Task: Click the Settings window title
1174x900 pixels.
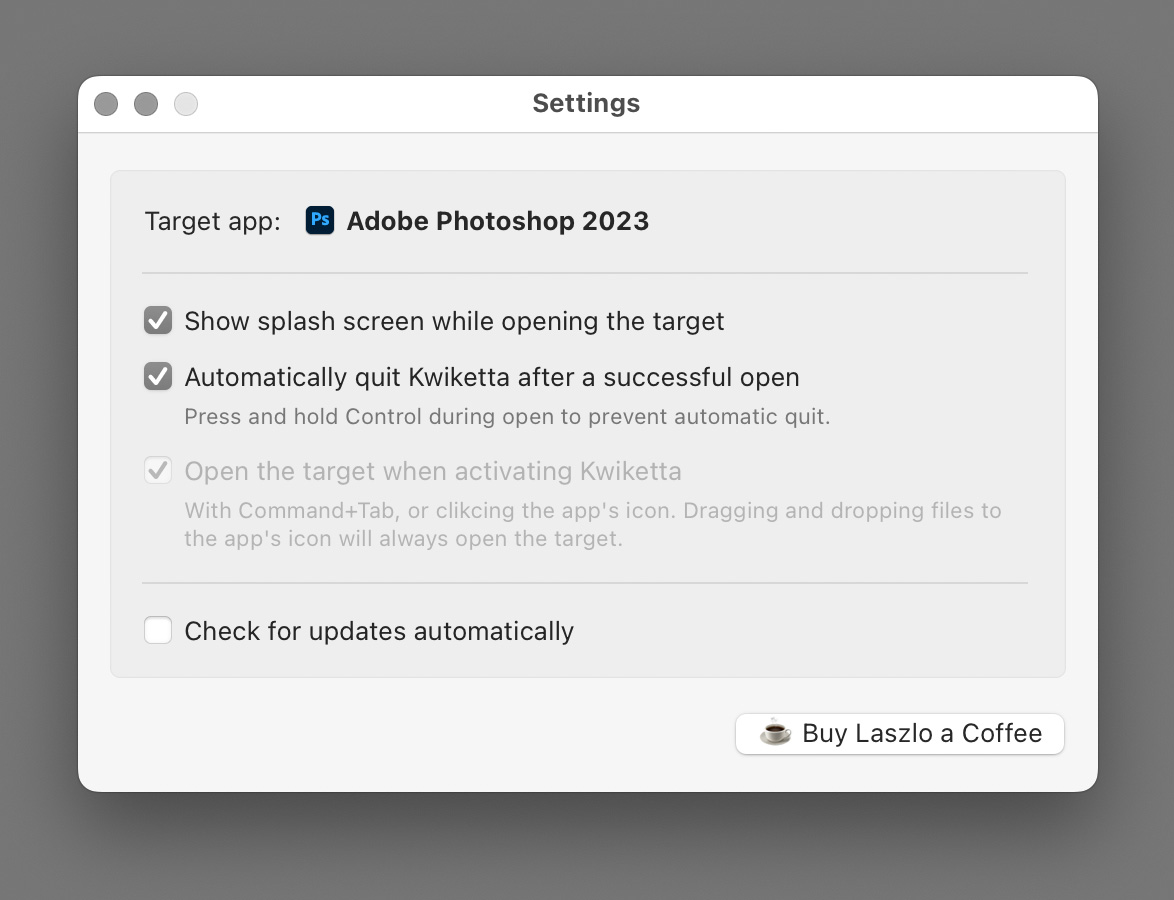Action: tap(586, 103)
